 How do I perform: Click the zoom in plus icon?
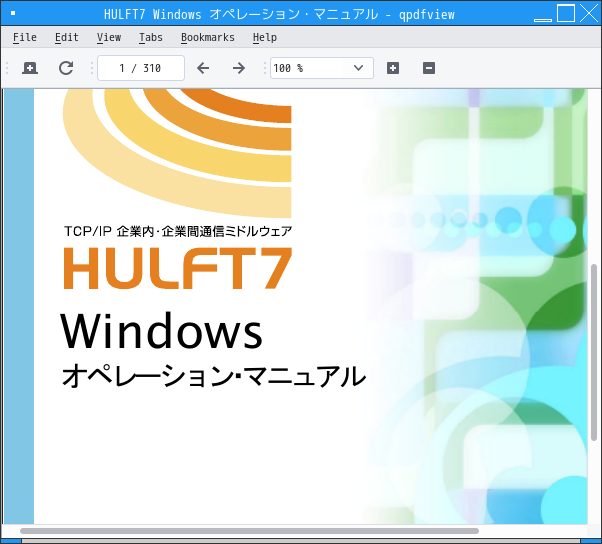[x=393, y=68]
